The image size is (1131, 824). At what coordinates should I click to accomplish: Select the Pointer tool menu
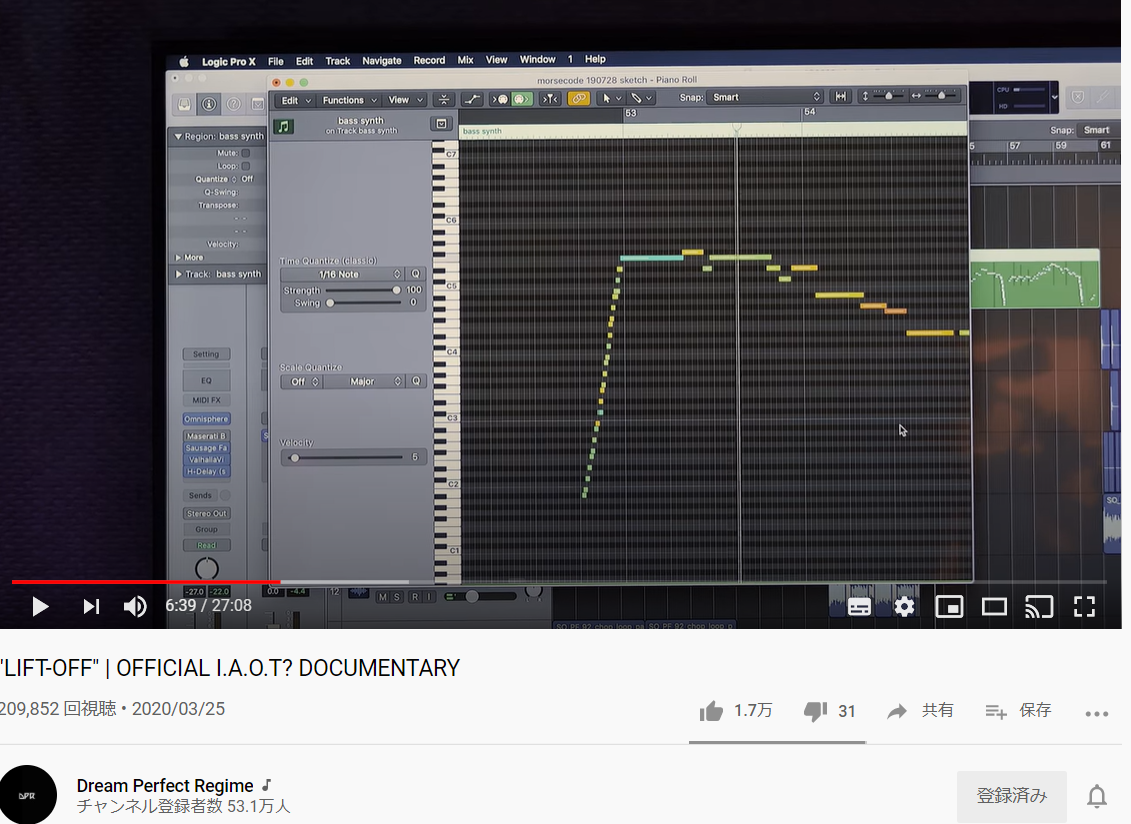[x=611, y=98]
